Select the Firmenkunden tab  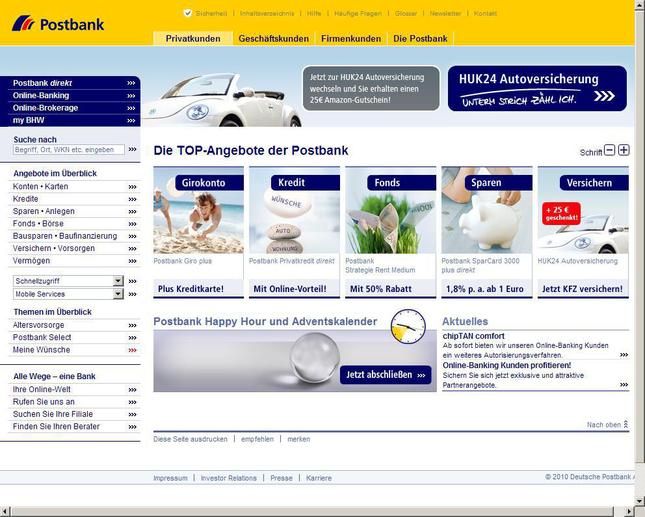point(350,38)
